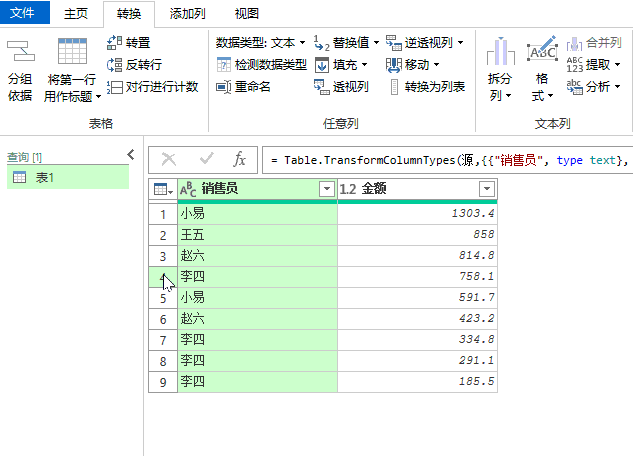This screenshot has width=633, height=456.
Task: Click the amount cell 858
Action: click(417, 235)
